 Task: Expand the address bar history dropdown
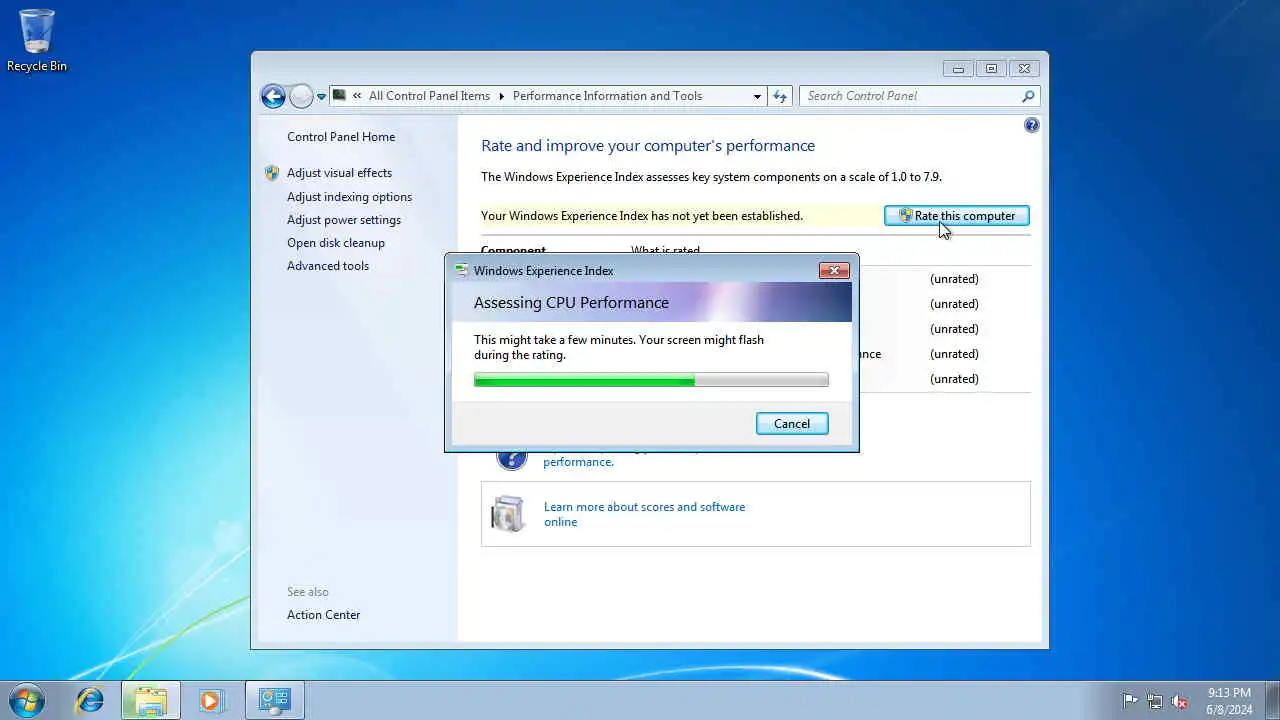[757, 96]
